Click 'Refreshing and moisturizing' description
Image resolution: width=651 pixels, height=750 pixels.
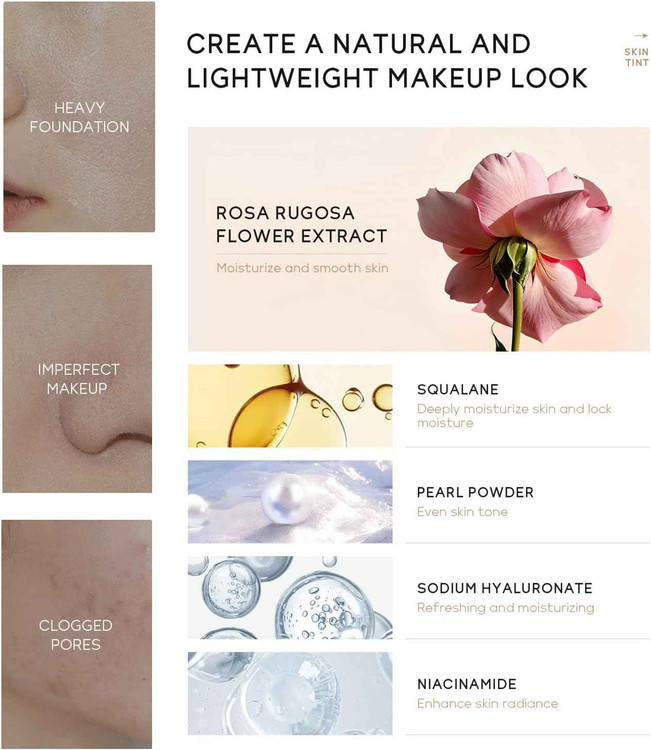click(x=506, y=608)
